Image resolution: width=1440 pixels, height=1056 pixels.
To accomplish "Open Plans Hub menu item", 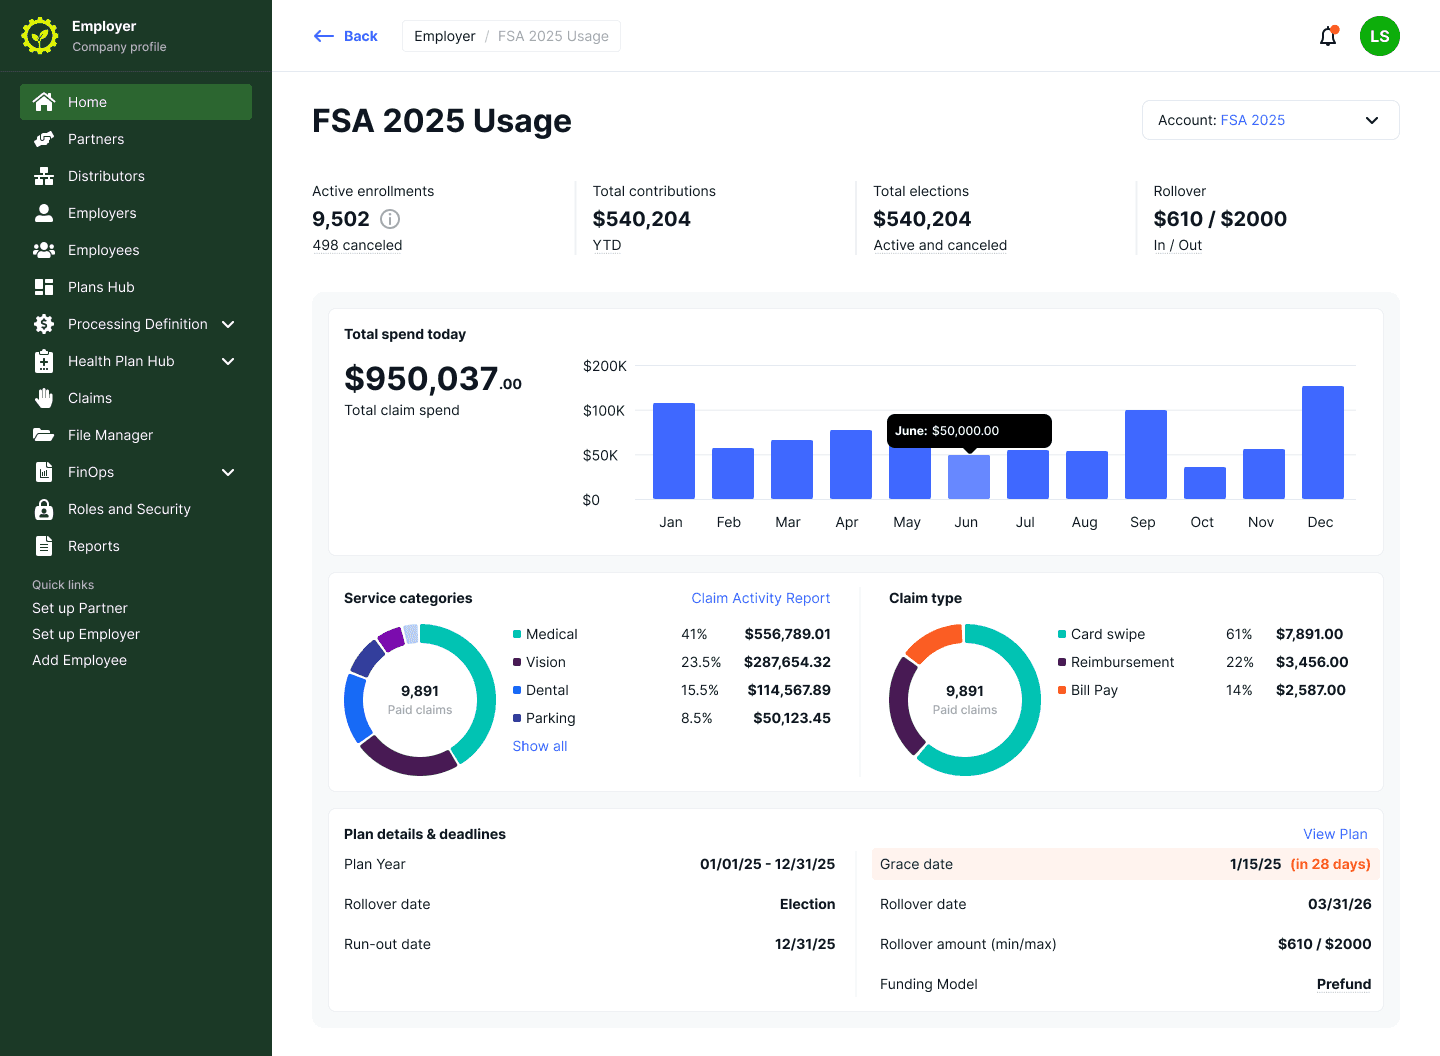I will (x=136, y=287).
